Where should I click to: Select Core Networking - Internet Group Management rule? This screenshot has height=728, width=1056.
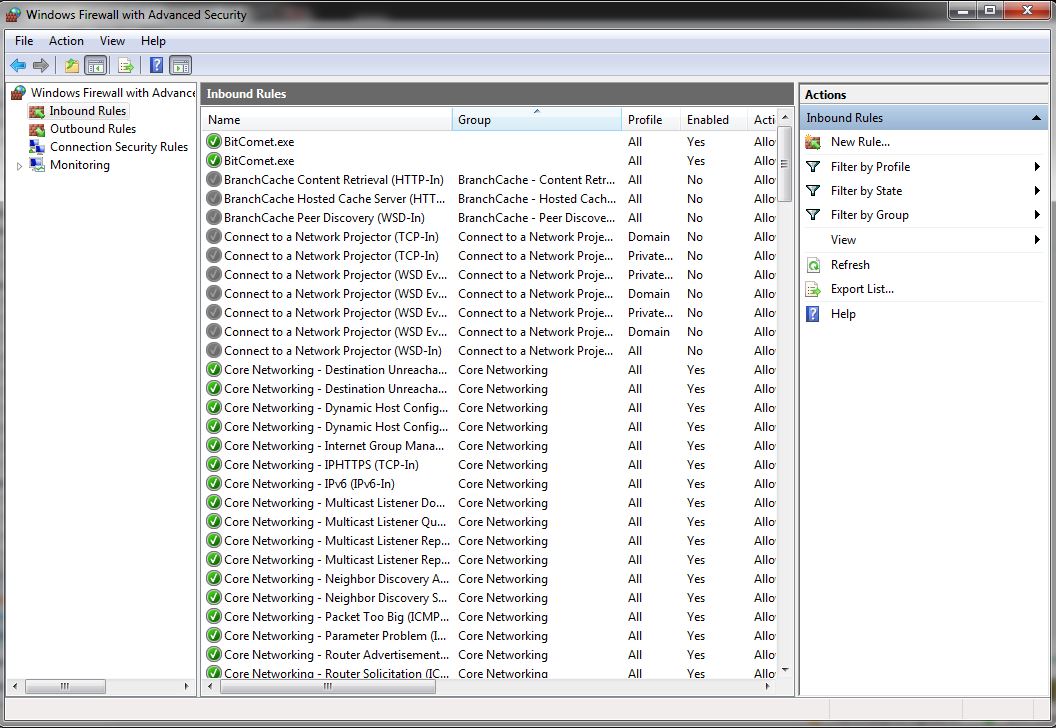tap(489, 446)
